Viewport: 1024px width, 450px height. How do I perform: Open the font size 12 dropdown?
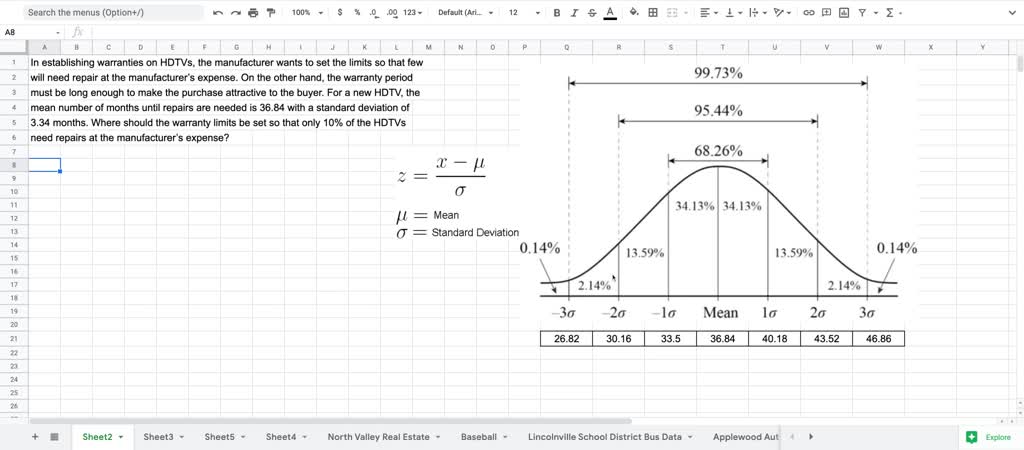524,12
